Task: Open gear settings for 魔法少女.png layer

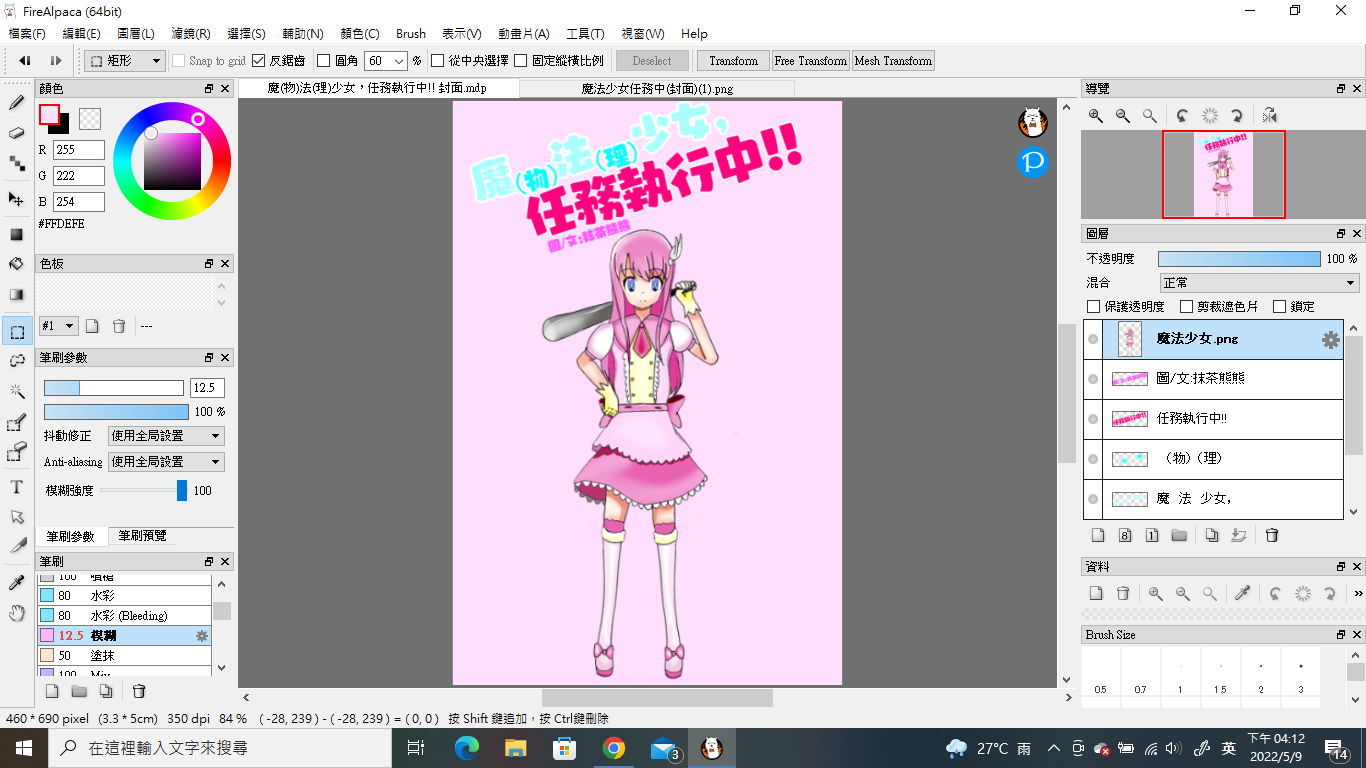Action: pyautogui.click(x=1330, y=339)
